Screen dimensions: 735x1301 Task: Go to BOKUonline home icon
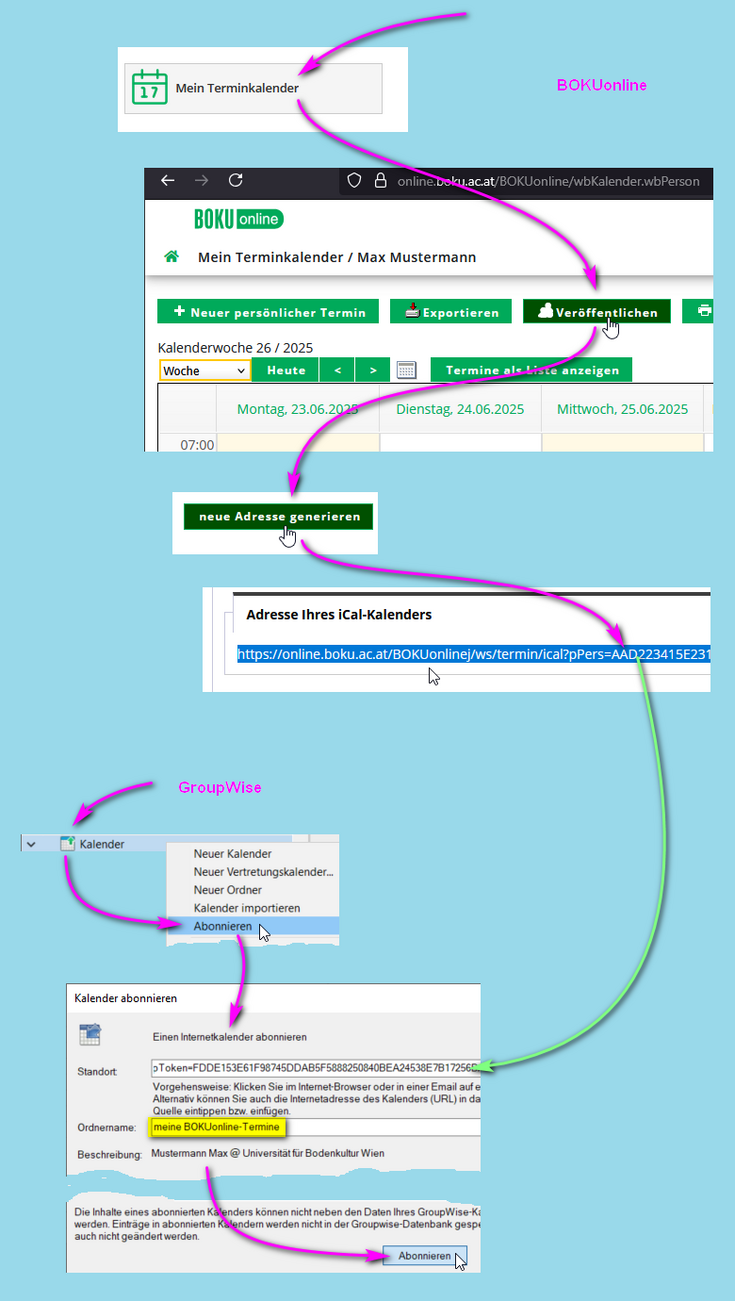pos(171,257)
